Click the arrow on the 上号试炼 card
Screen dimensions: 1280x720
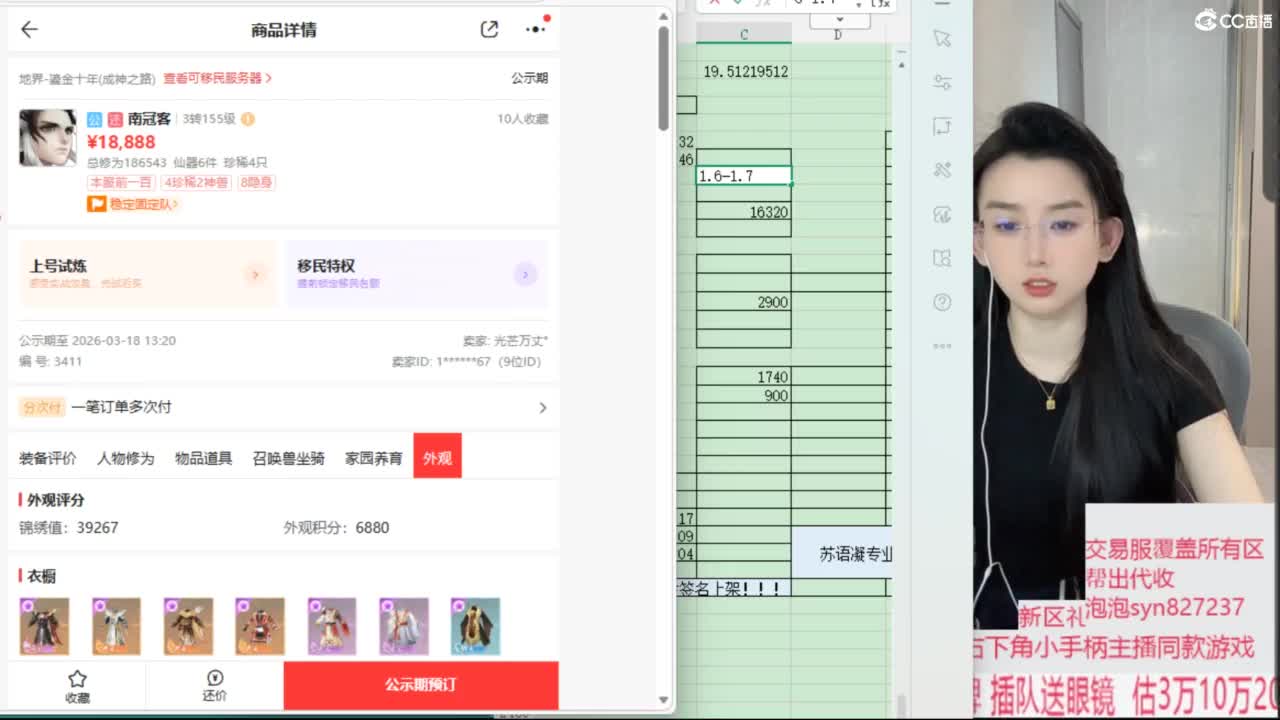(x=256, y=275)
